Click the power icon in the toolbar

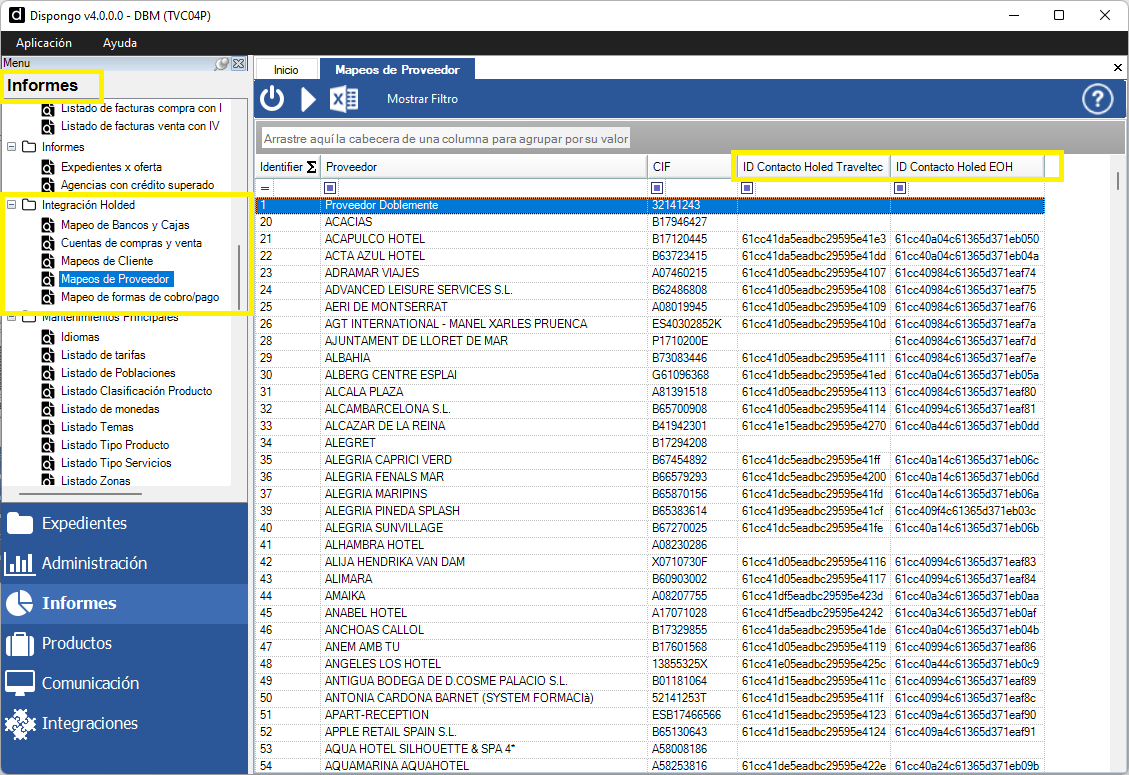[272, 99]
